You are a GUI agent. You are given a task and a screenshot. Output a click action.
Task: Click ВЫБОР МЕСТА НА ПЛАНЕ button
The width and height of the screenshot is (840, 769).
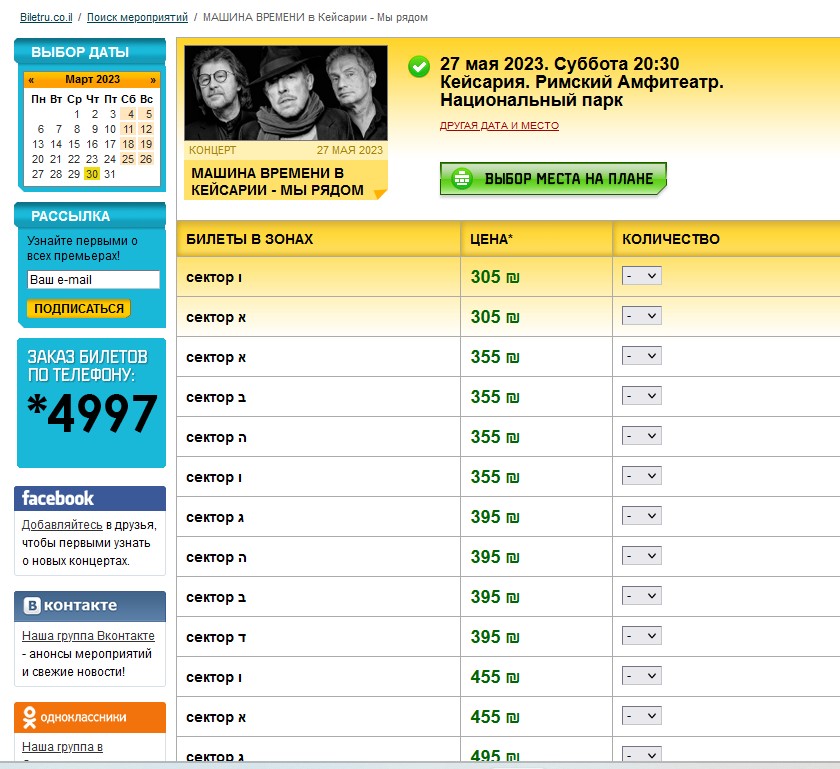pyautogui.click(x=553, y=179)
